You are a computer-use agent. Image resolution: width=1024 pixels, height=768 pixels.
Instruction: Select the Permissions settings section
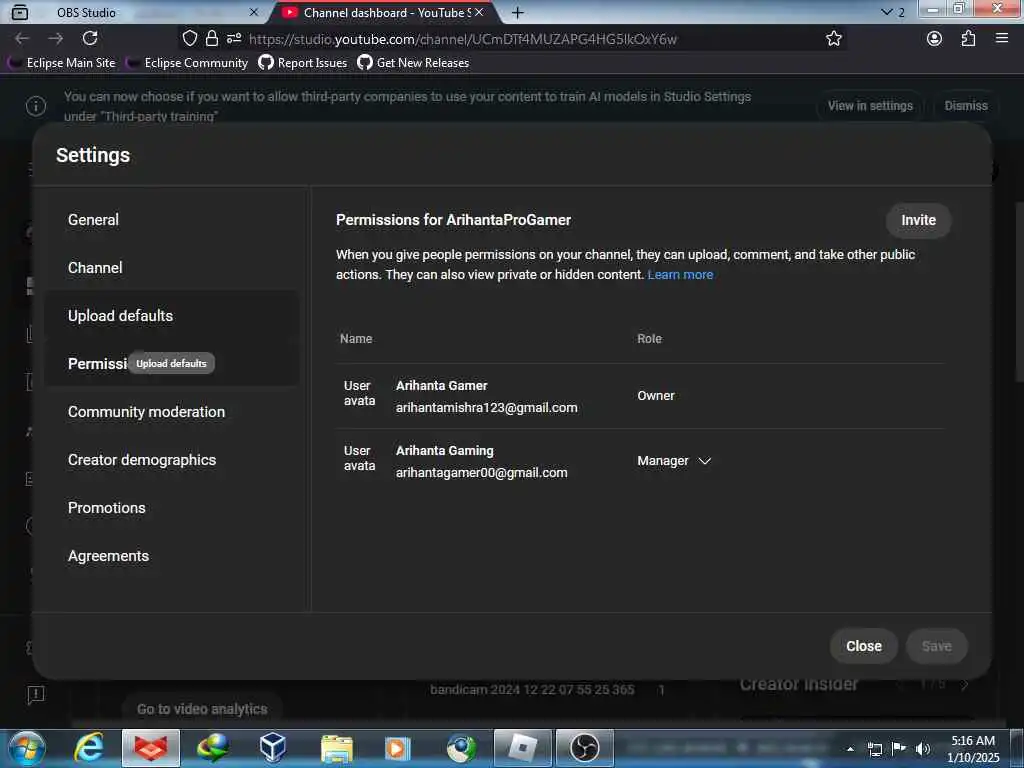pyautogui.click(x=98, y=364)
